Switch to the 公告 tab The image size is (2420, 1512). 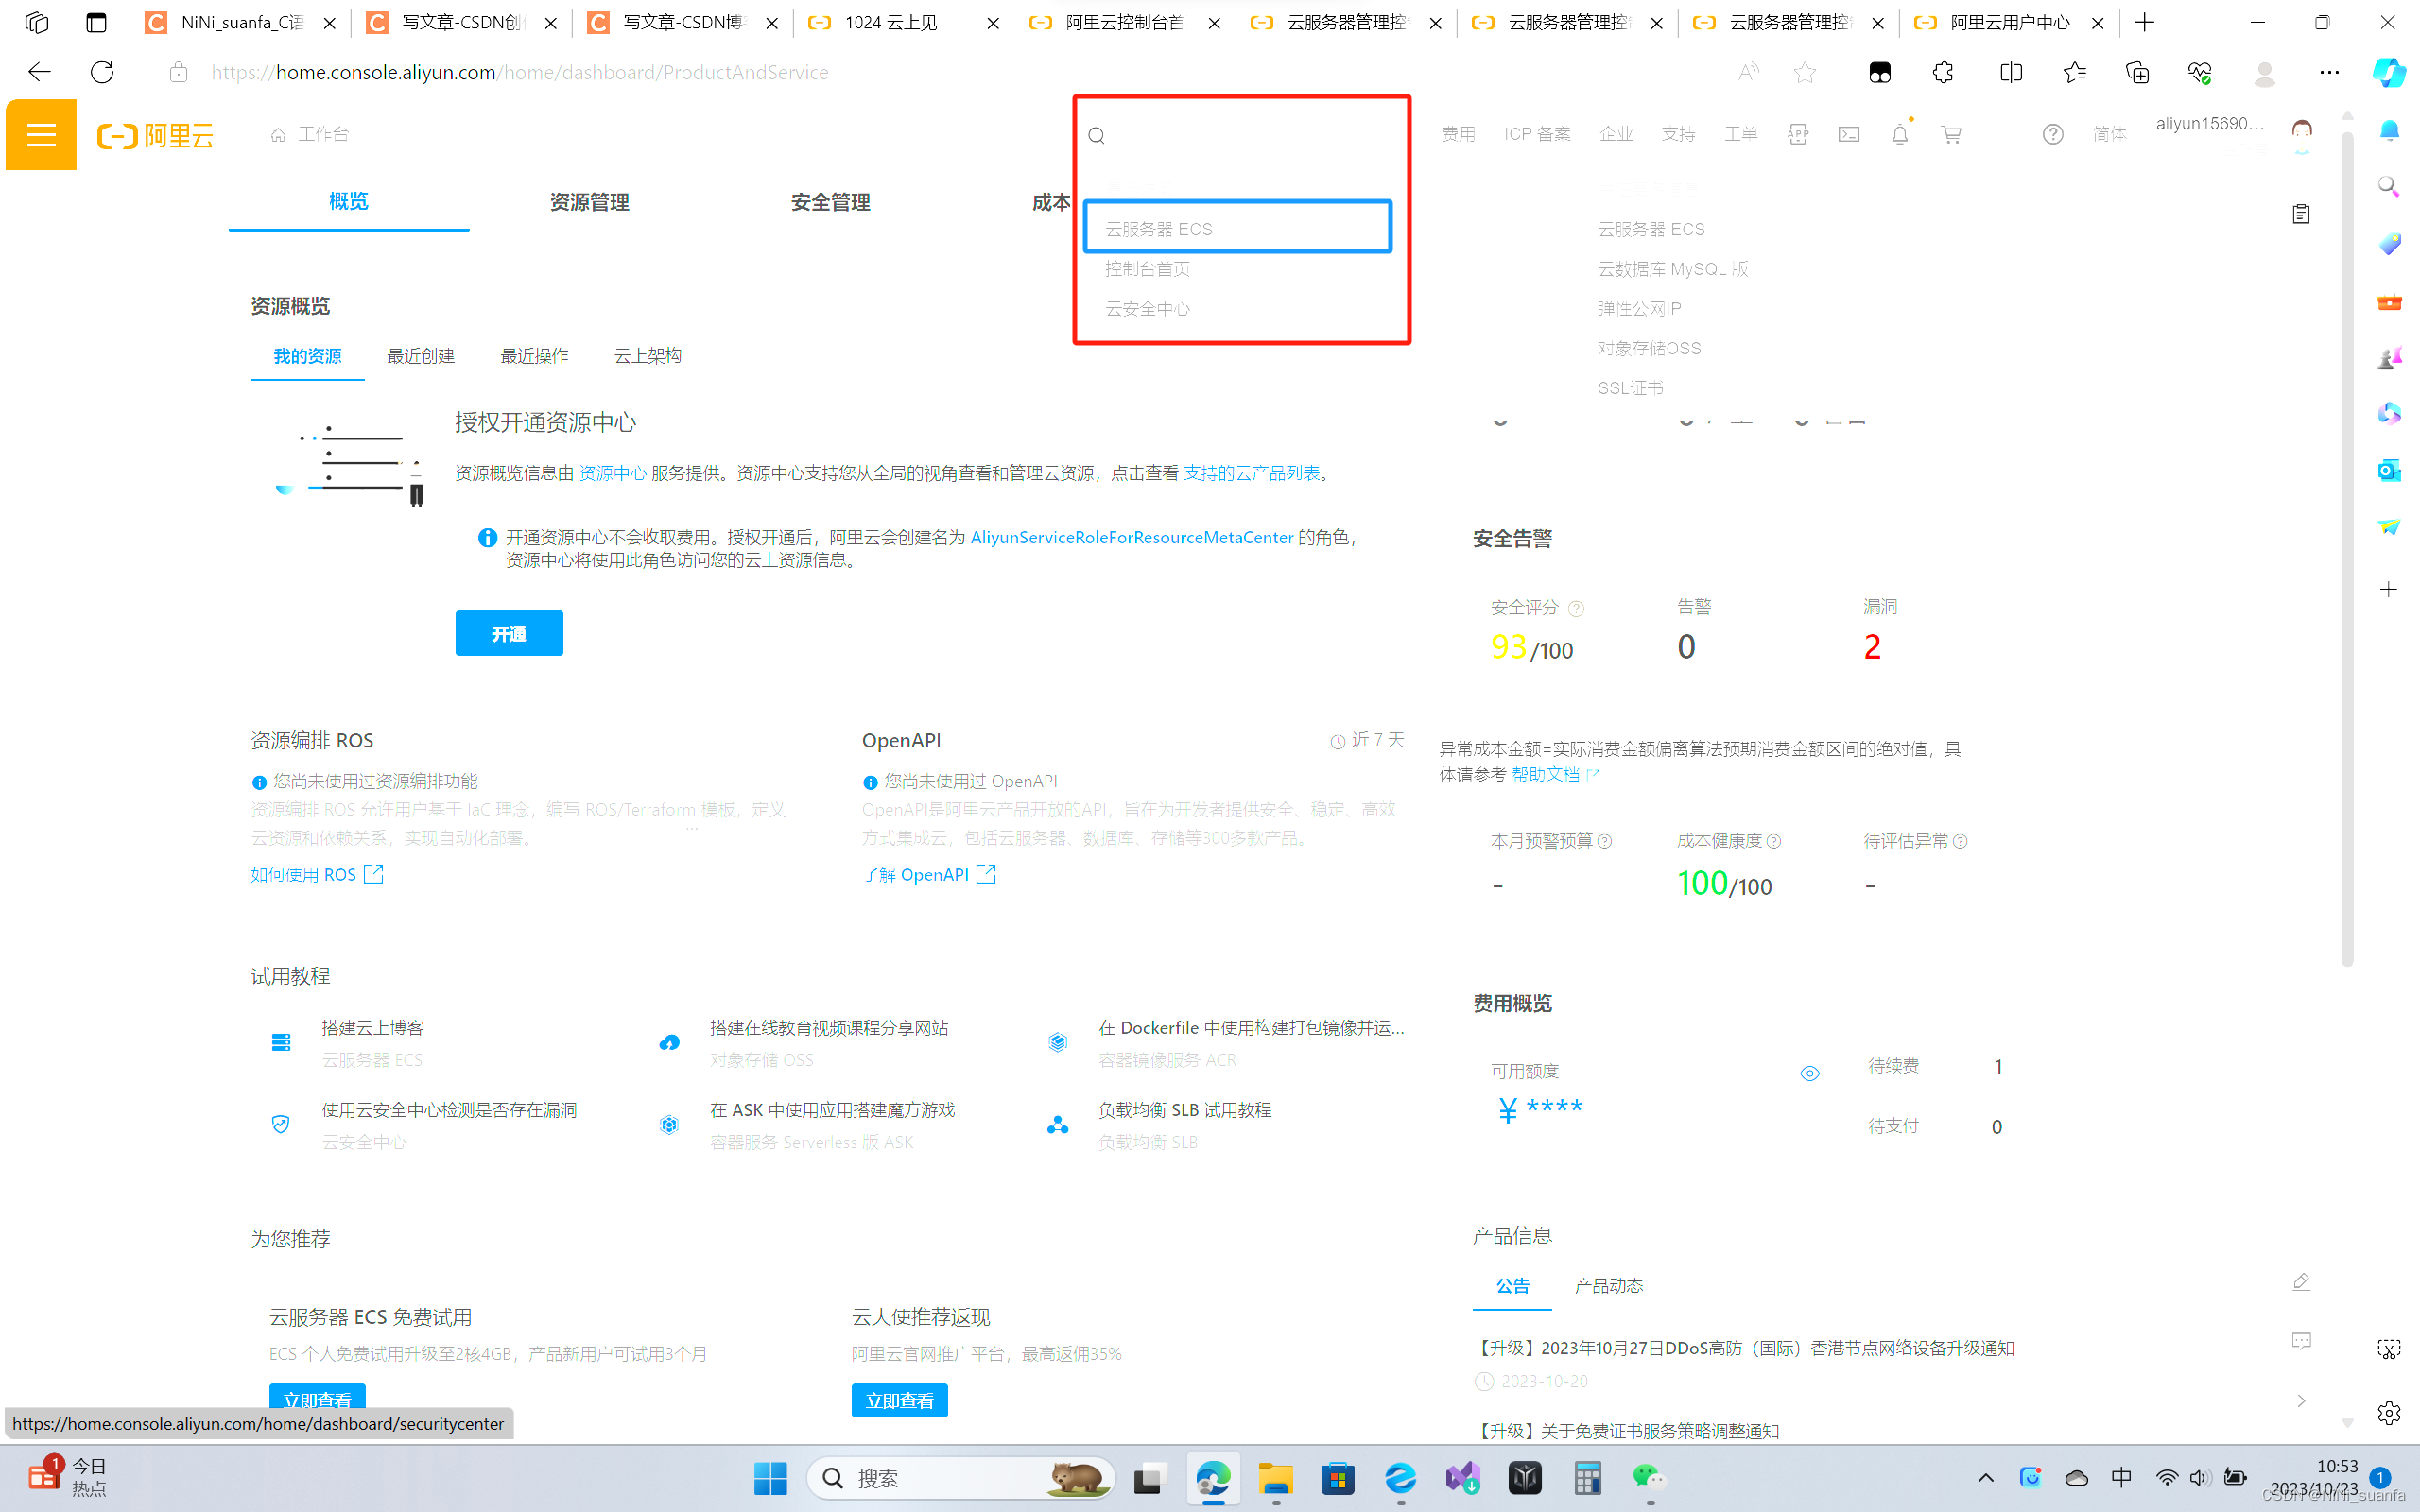(1512, 1286)
